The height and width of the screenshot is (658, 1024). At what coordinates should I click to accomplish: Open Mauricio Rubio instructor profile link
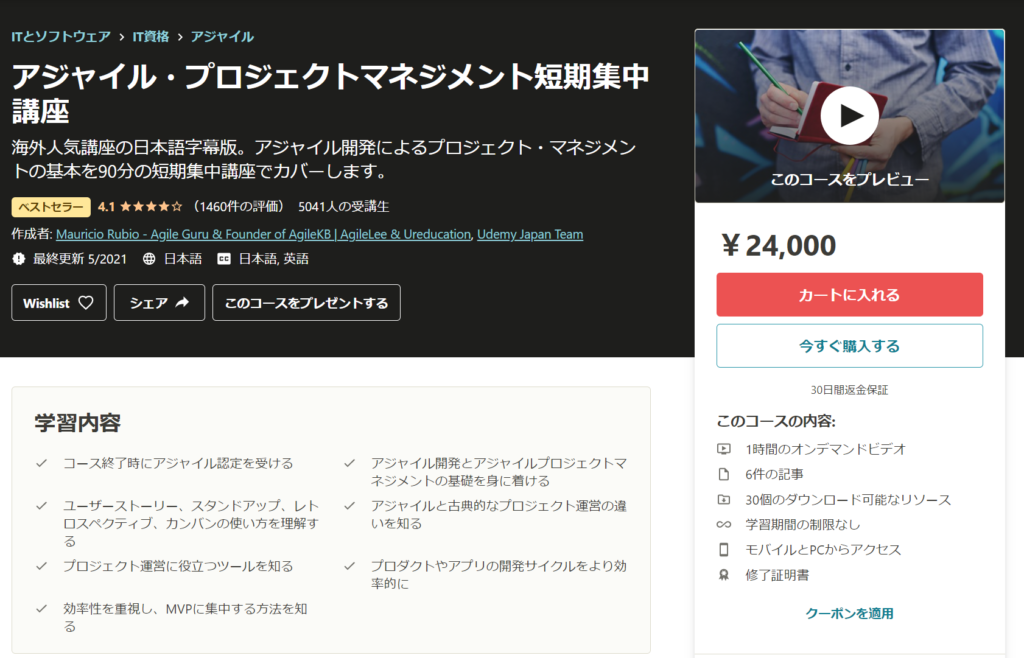coord(263,234)
